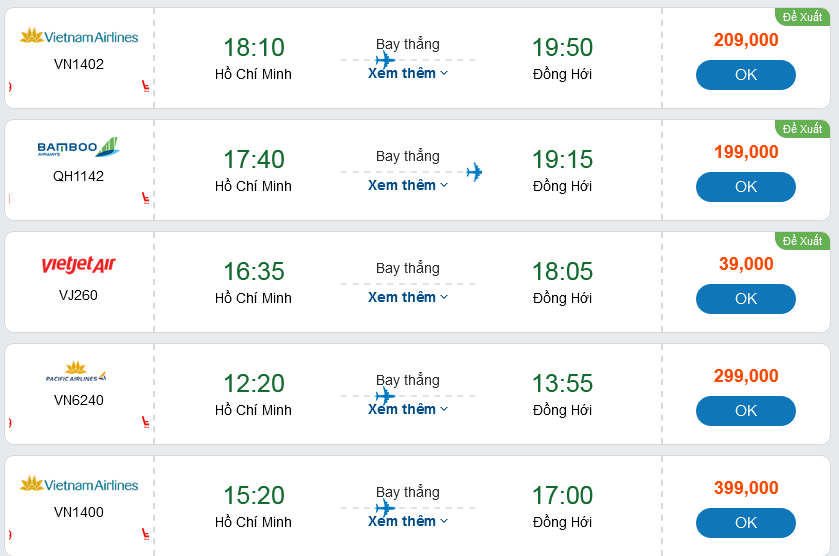Click the 299,000 price of flight VN6240

point(746,376)
